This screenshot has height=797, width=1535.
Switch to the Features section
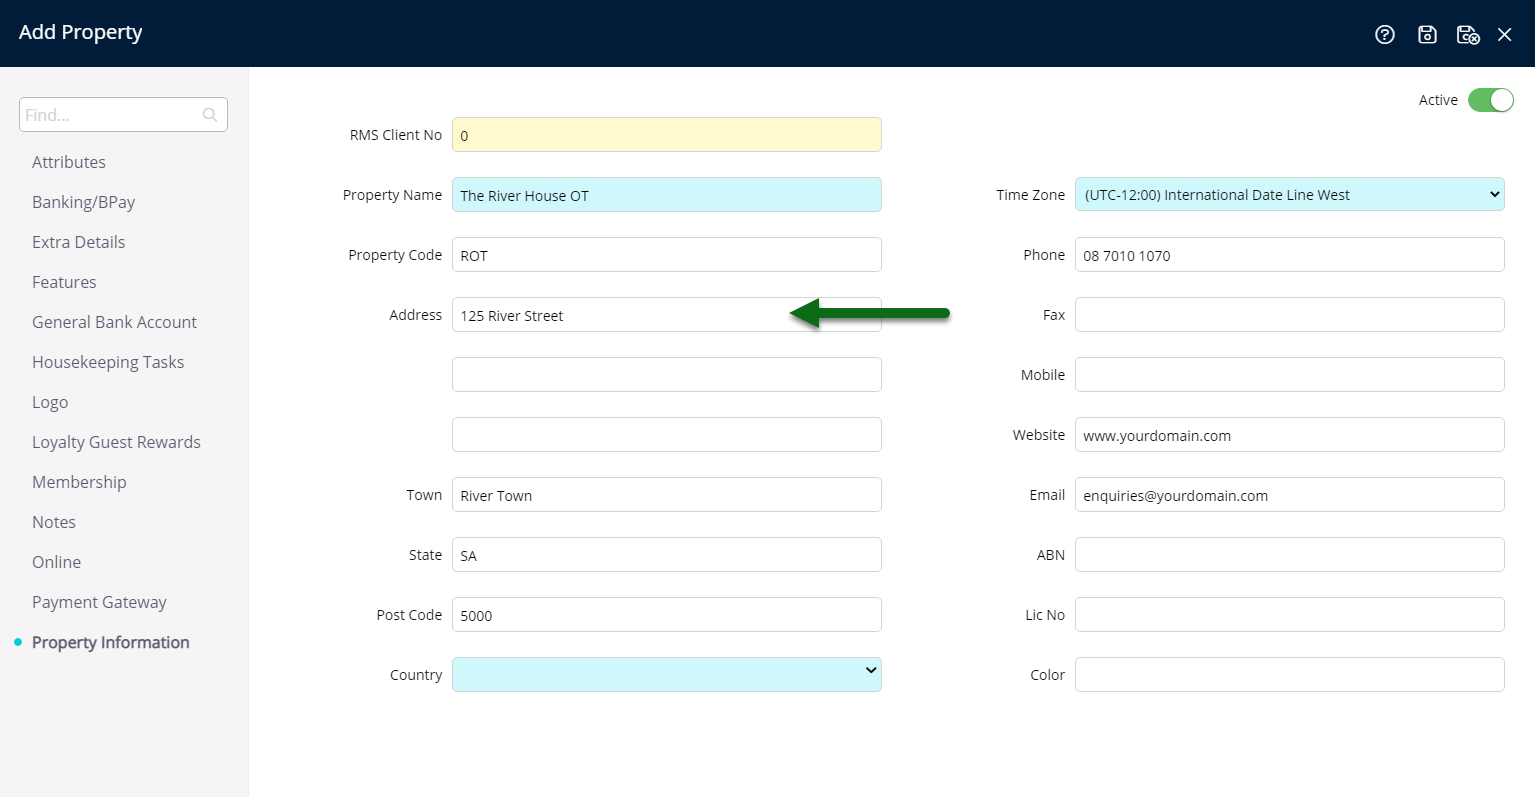tap(64, 281)
